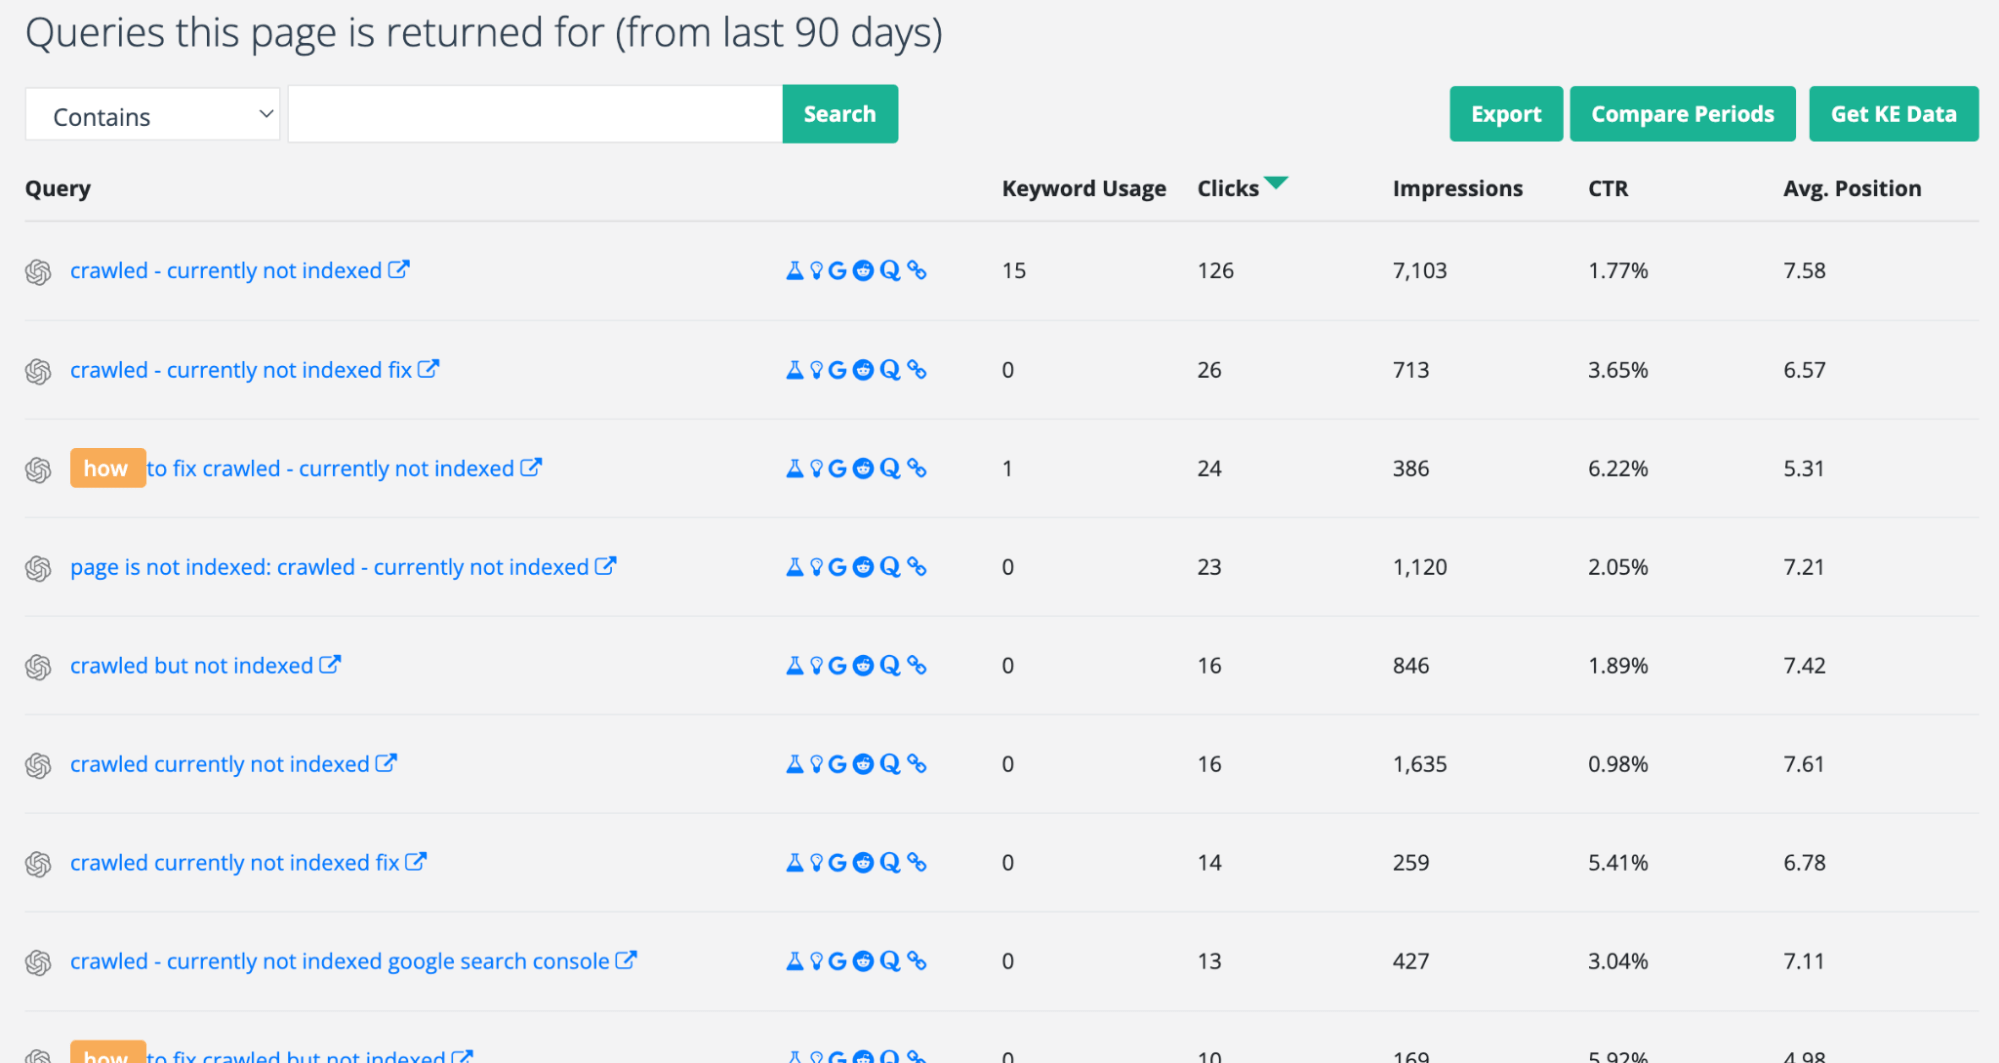
Task: Open Google icon for 'crawled - currently not indexed fix'
Action: 838,371
